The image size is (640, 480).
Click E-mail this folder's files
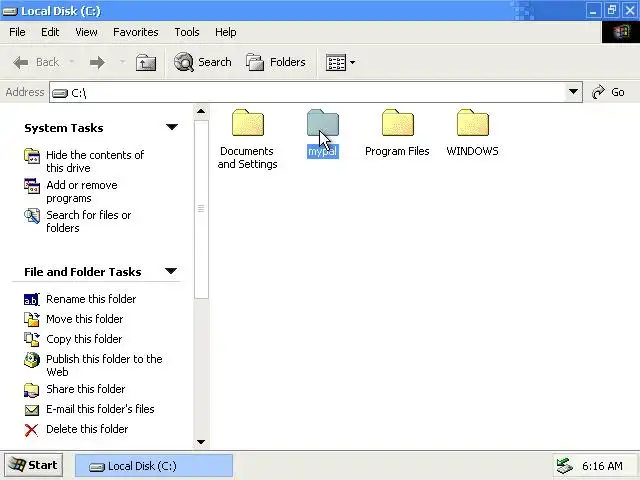click(x=100, y=409)
